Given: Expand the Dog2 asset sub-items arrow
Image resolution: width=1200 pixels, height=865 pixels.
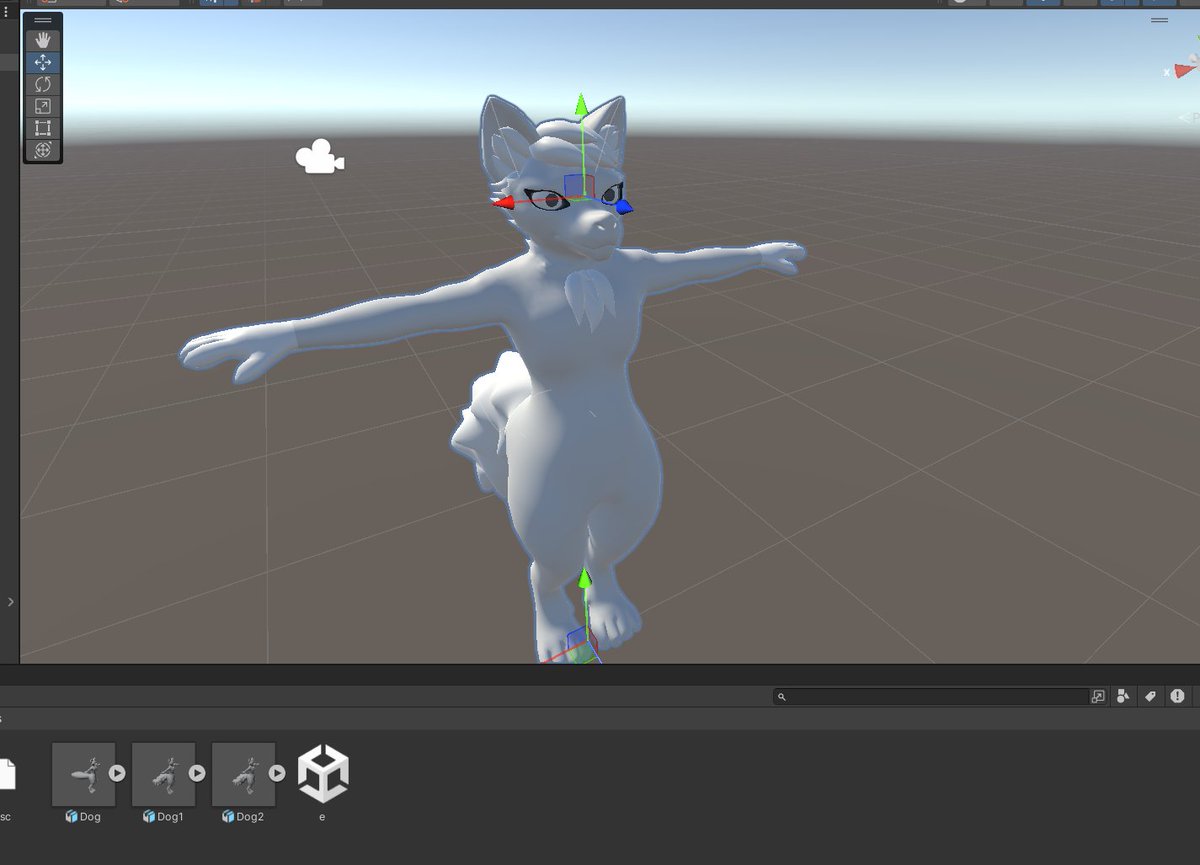Looking at the screenshot, I should pos(277,773).
